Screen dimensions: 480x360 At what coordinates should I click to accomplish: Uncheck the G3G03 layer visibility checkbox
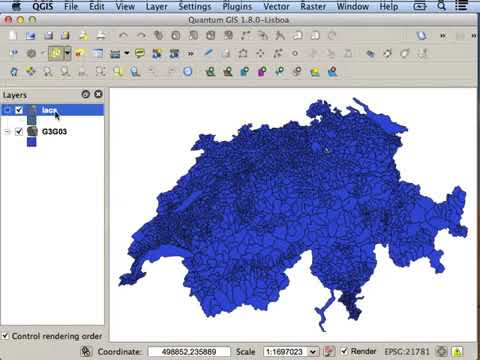click(19, 131)
